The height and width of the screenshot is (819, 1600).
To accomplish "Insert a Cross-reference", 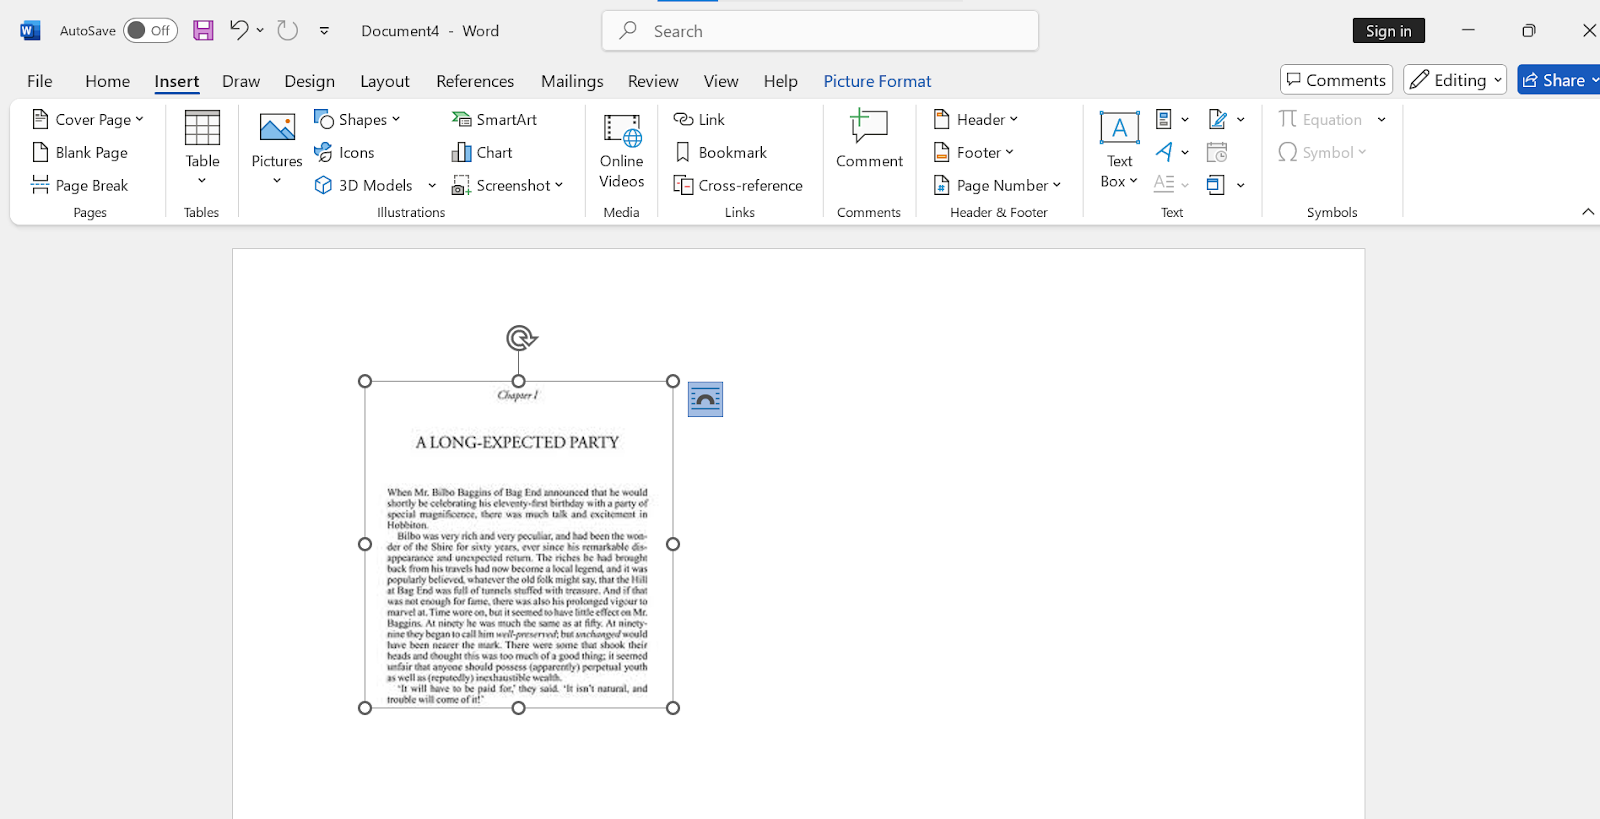I will tap(739, 185).
